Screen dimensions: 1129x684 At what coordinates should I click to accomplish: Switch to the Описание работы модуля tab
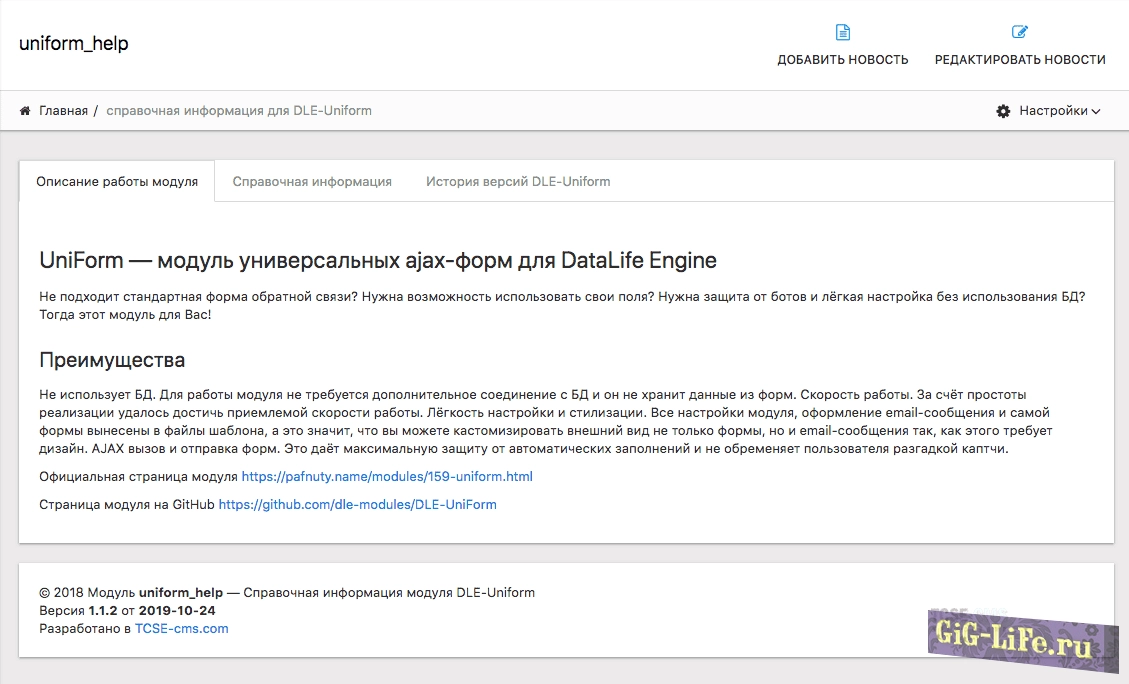117,182
